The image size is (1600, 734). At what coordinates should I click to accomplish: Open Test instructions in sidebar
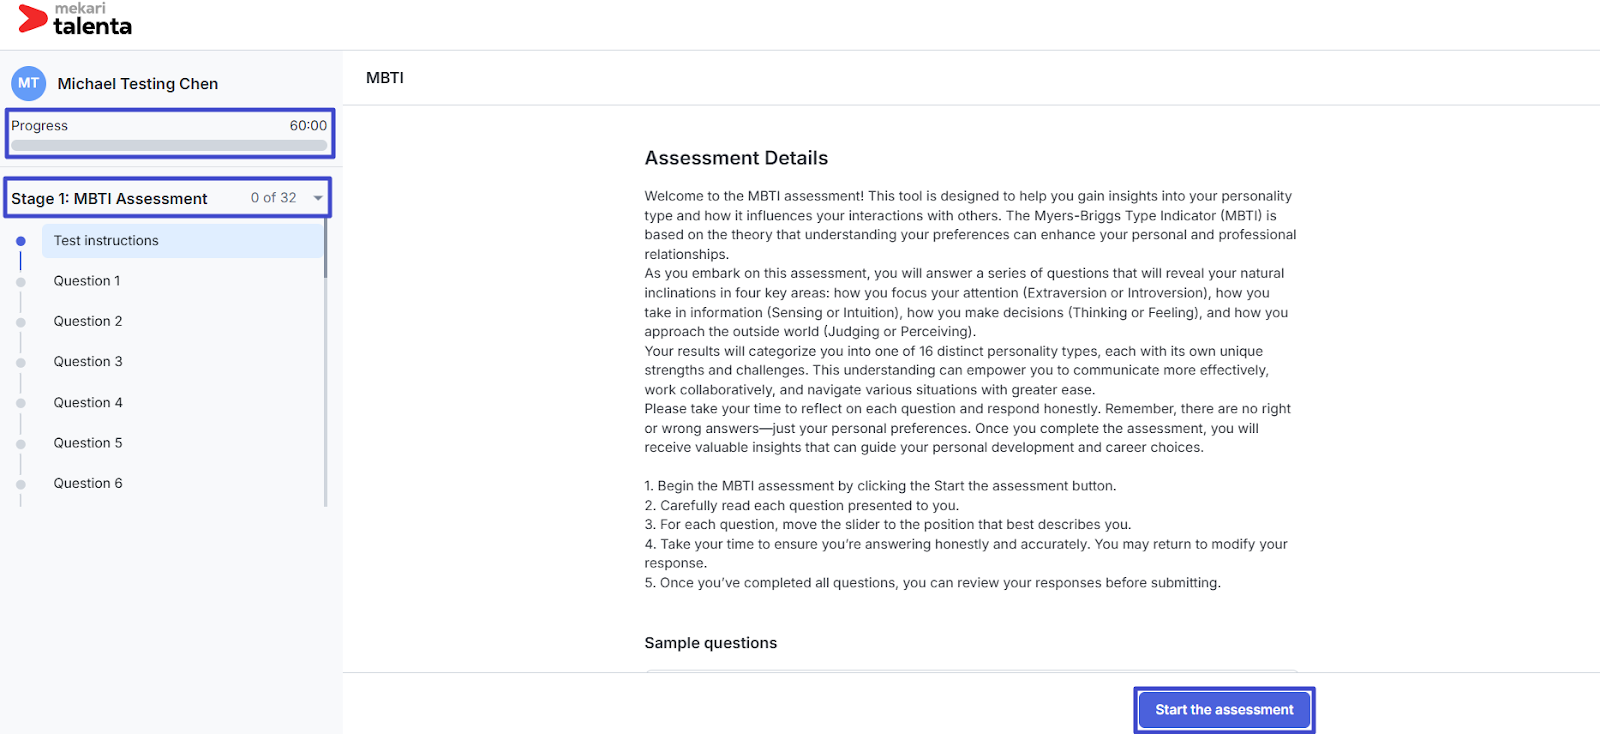[x=106, y=241]
